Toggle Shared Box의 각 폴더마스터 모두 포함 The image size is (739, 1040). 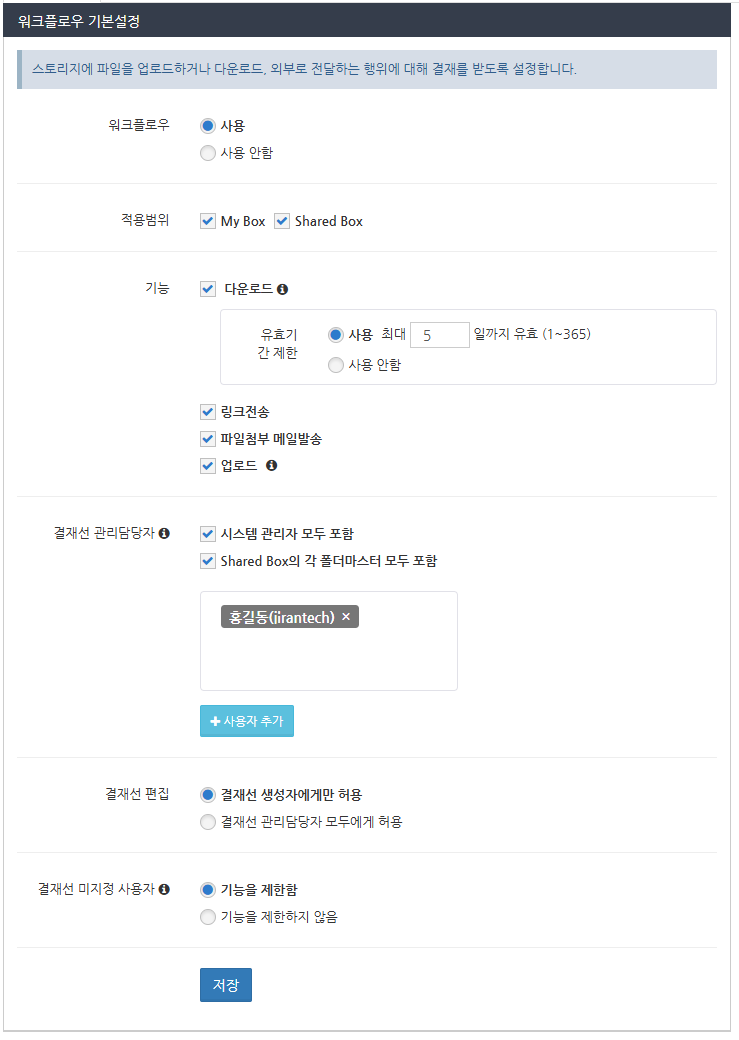point(208,561)
